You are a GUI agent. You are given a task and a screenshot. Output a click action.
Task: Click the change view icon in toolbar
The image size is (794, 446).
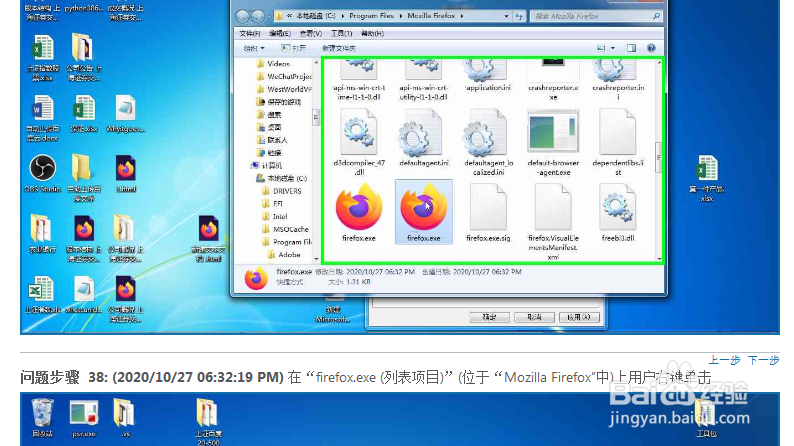601,48
